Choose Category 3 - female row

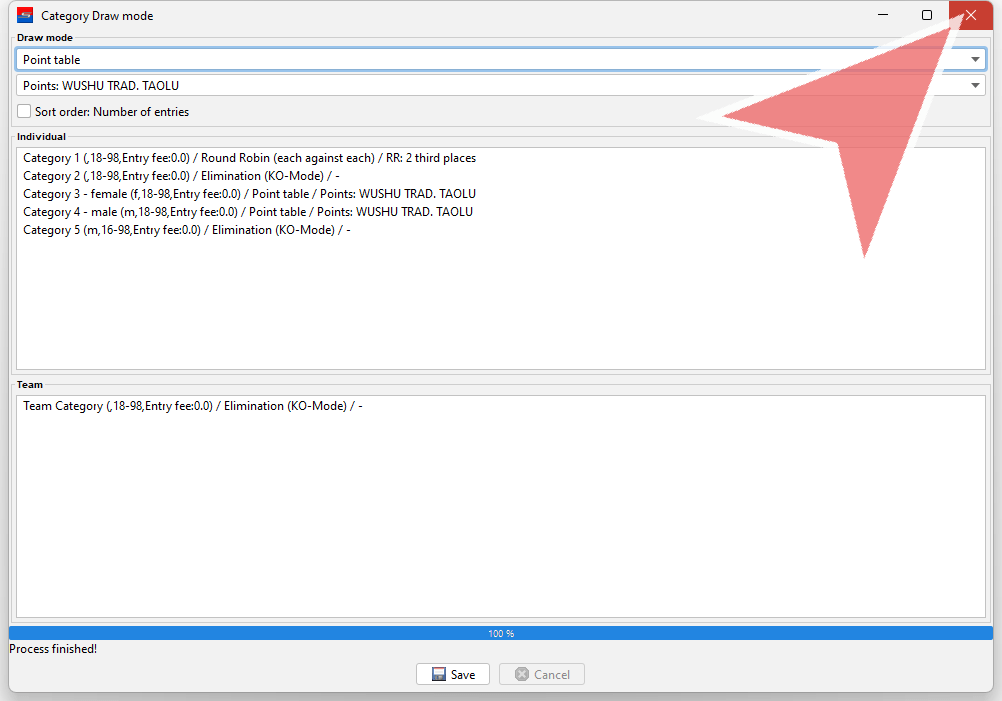pyautogui.click(x=249, y=194)
